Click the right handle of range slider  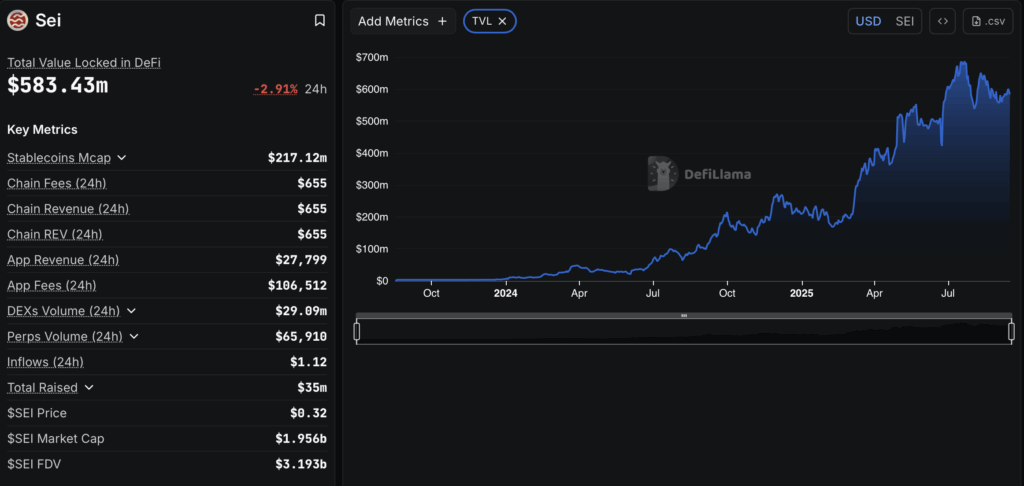[1012, 332]
